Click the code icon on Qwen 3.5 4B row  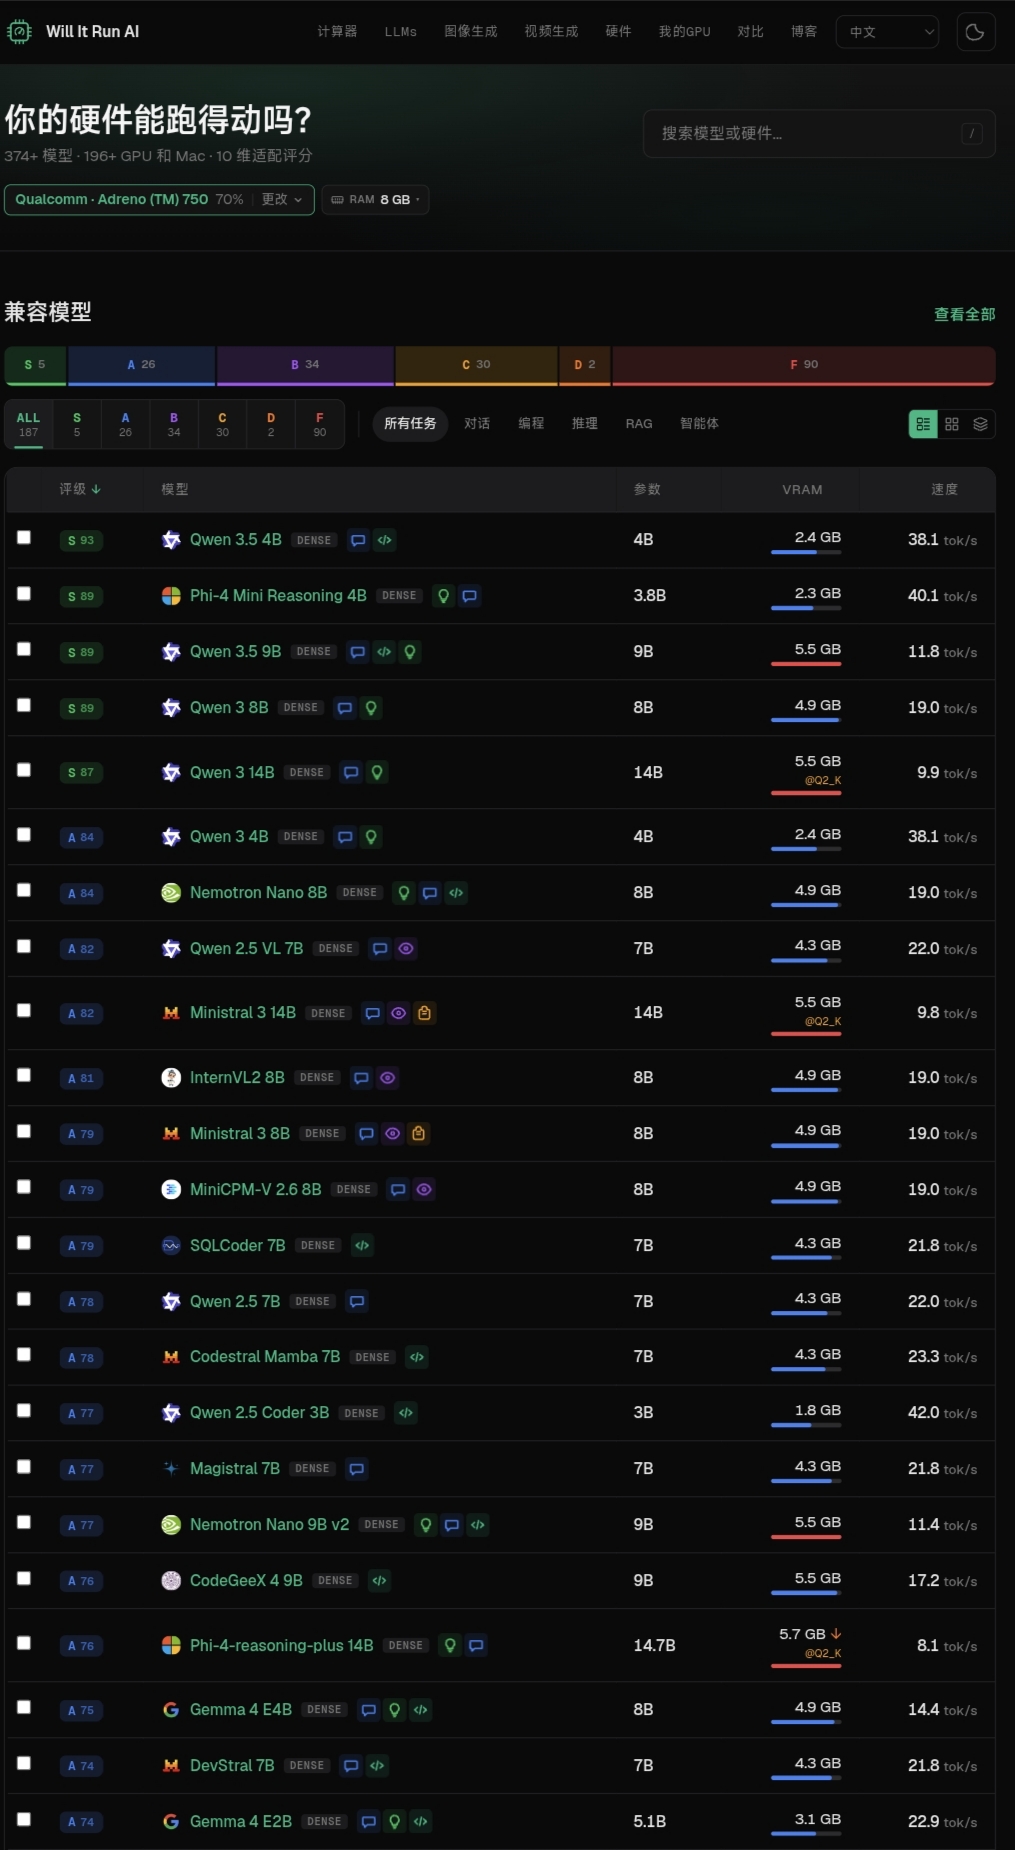[x=385, y=540]
